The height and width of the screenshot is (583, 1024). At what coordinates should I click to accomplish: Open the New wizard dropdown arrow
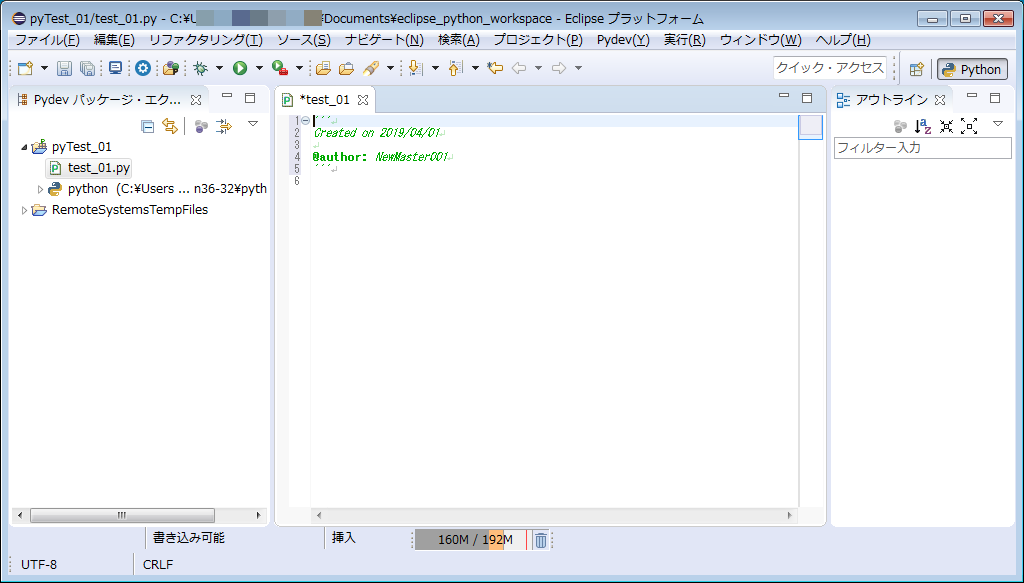[x=44, y=68]
